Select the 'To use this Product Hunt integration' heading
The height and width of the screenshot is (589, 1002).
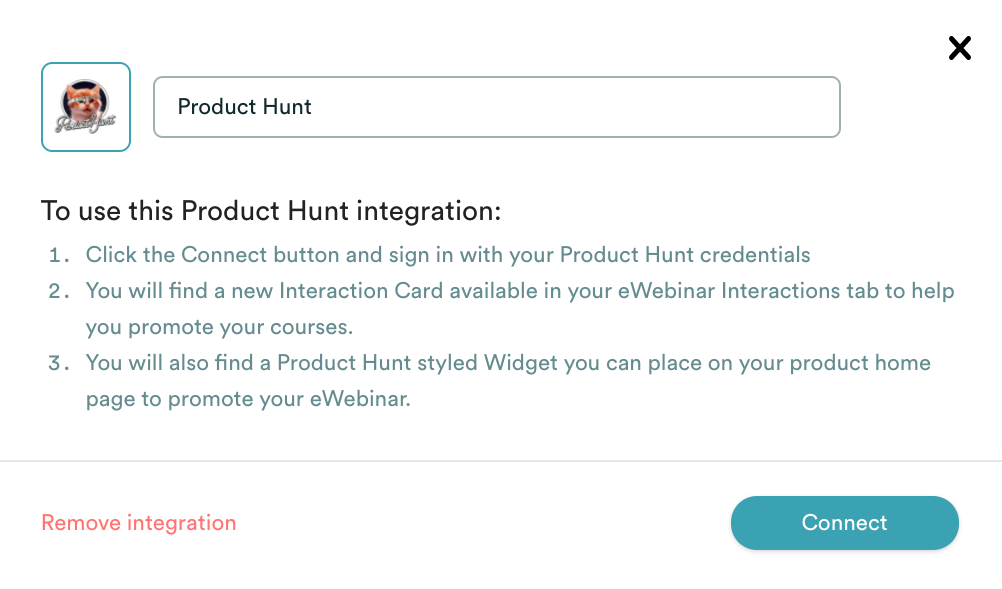point(271,211)
